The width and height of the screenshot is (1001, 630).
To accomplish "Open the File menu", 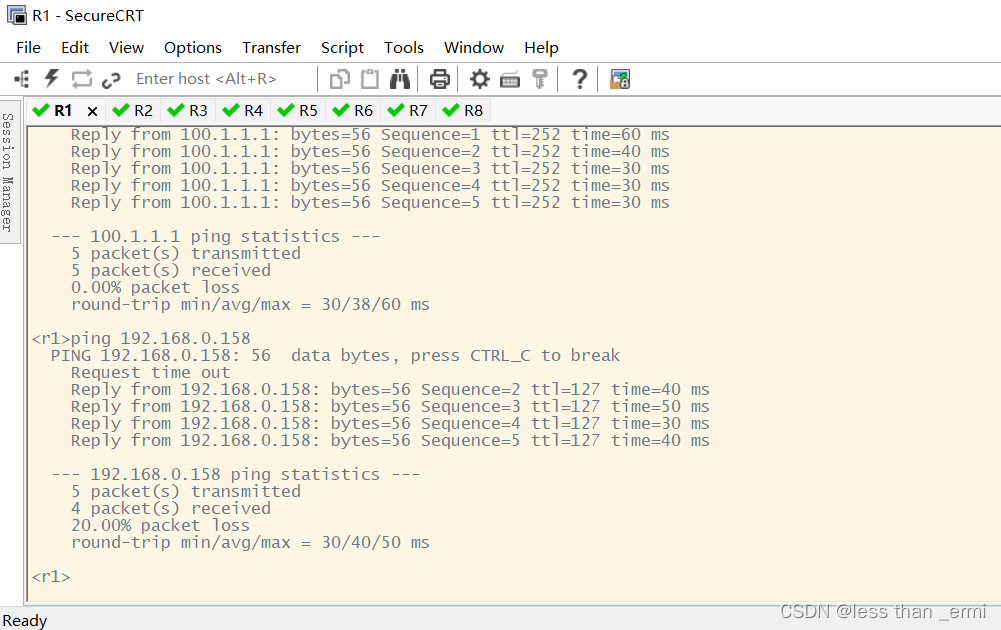I will tap(29, 48).
